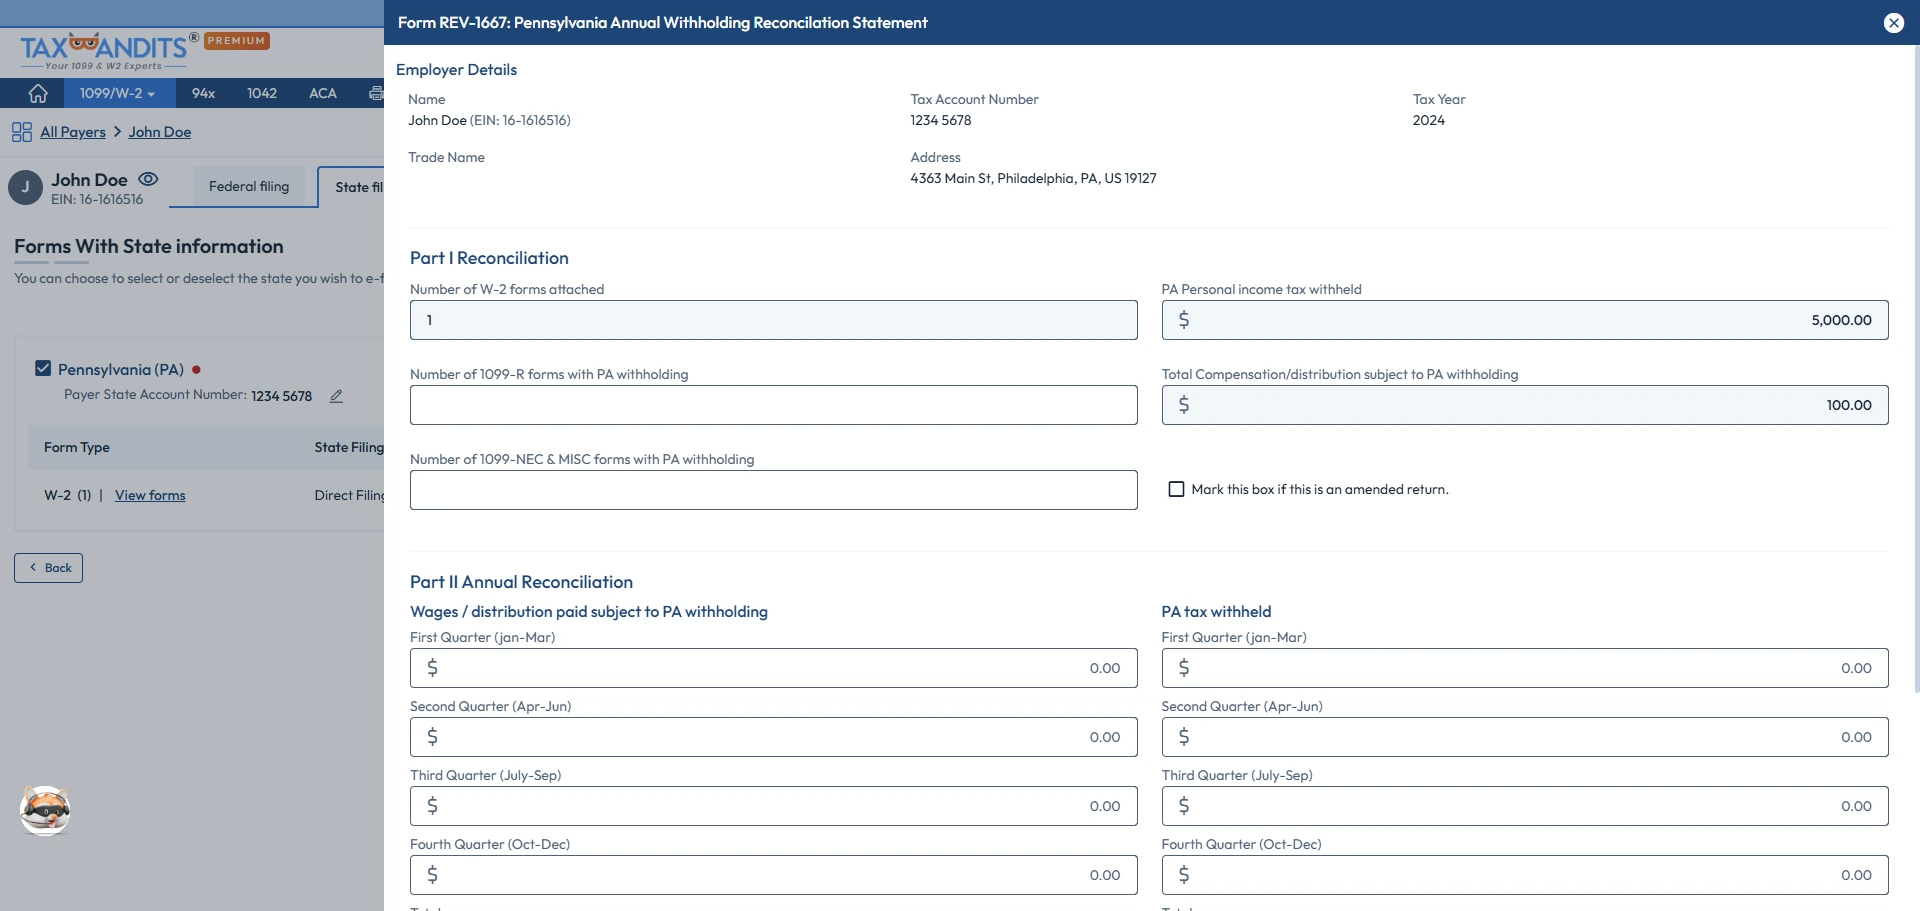Click Employer Details heading
The height and width of the screenshot is (911, 1920).
coord(456,70)
